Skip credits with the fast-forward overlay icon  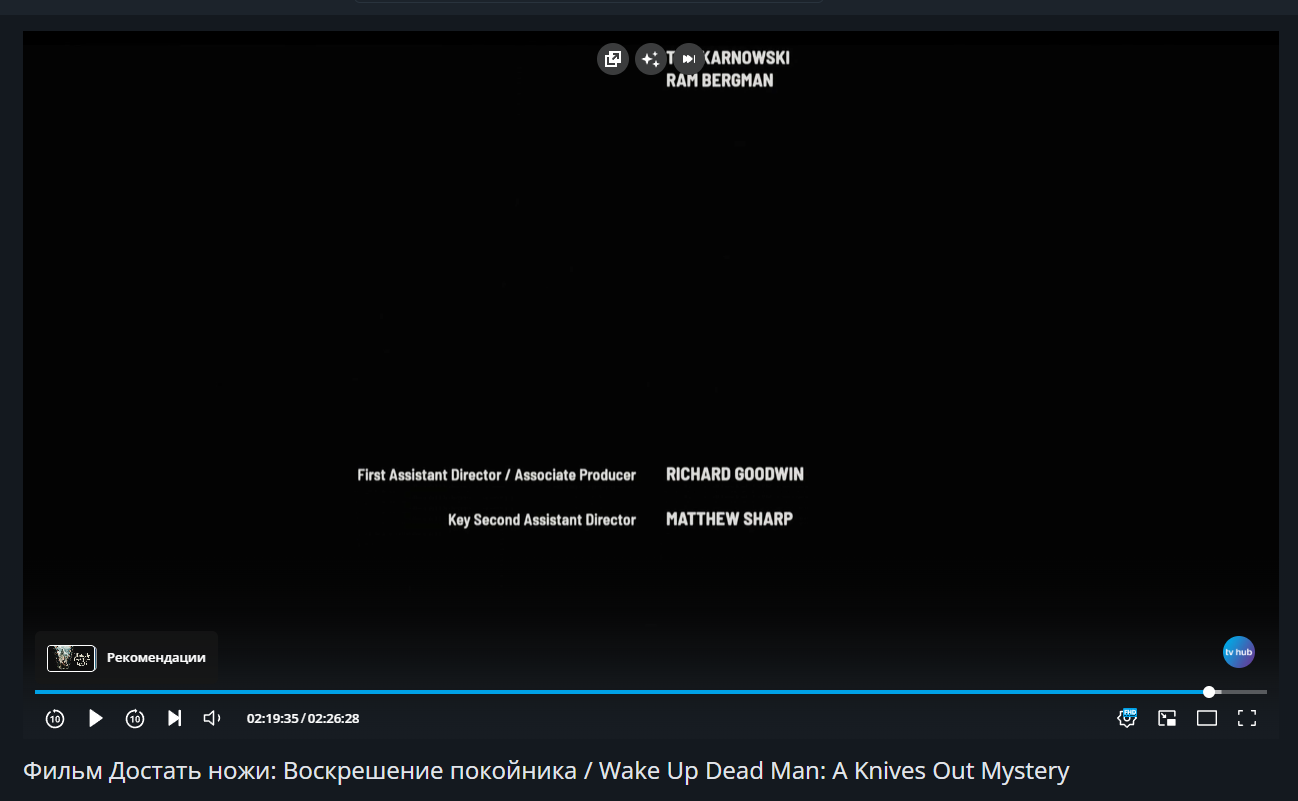click(688, 59)
